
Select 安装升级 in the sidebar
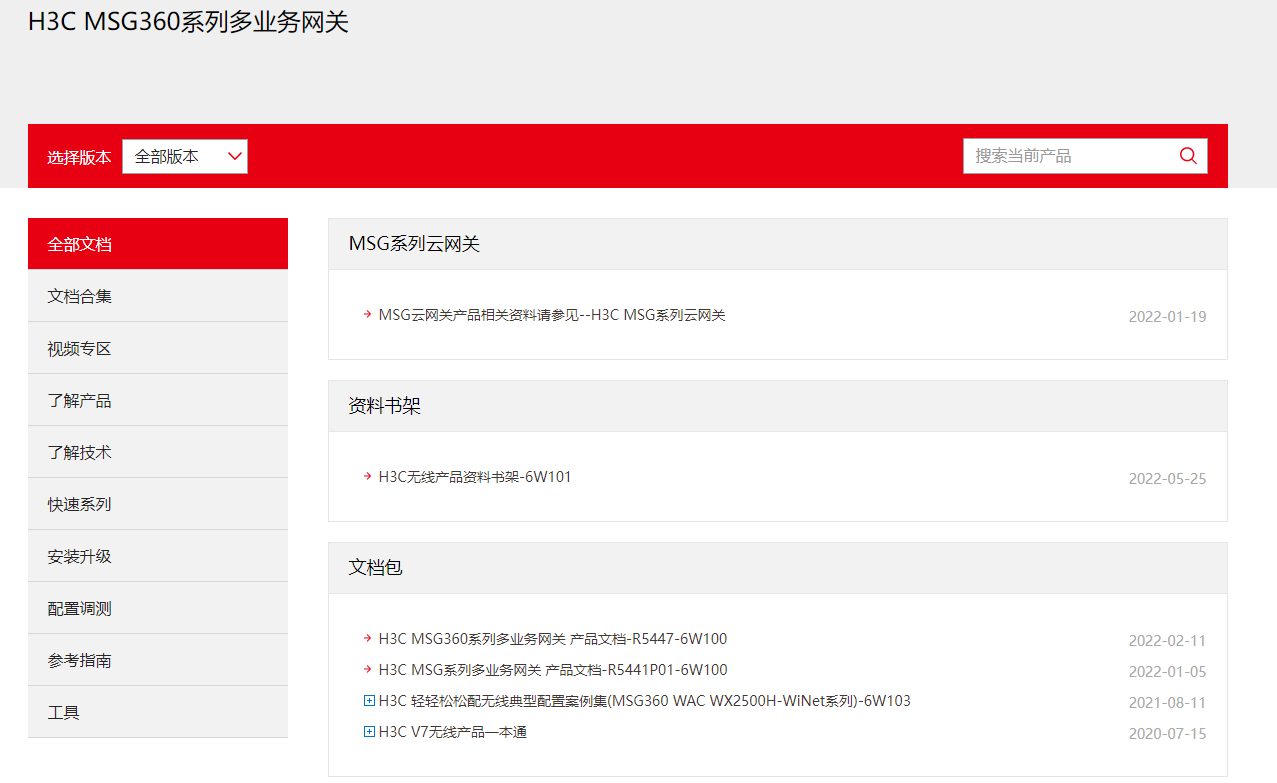[x=158, y=556]
